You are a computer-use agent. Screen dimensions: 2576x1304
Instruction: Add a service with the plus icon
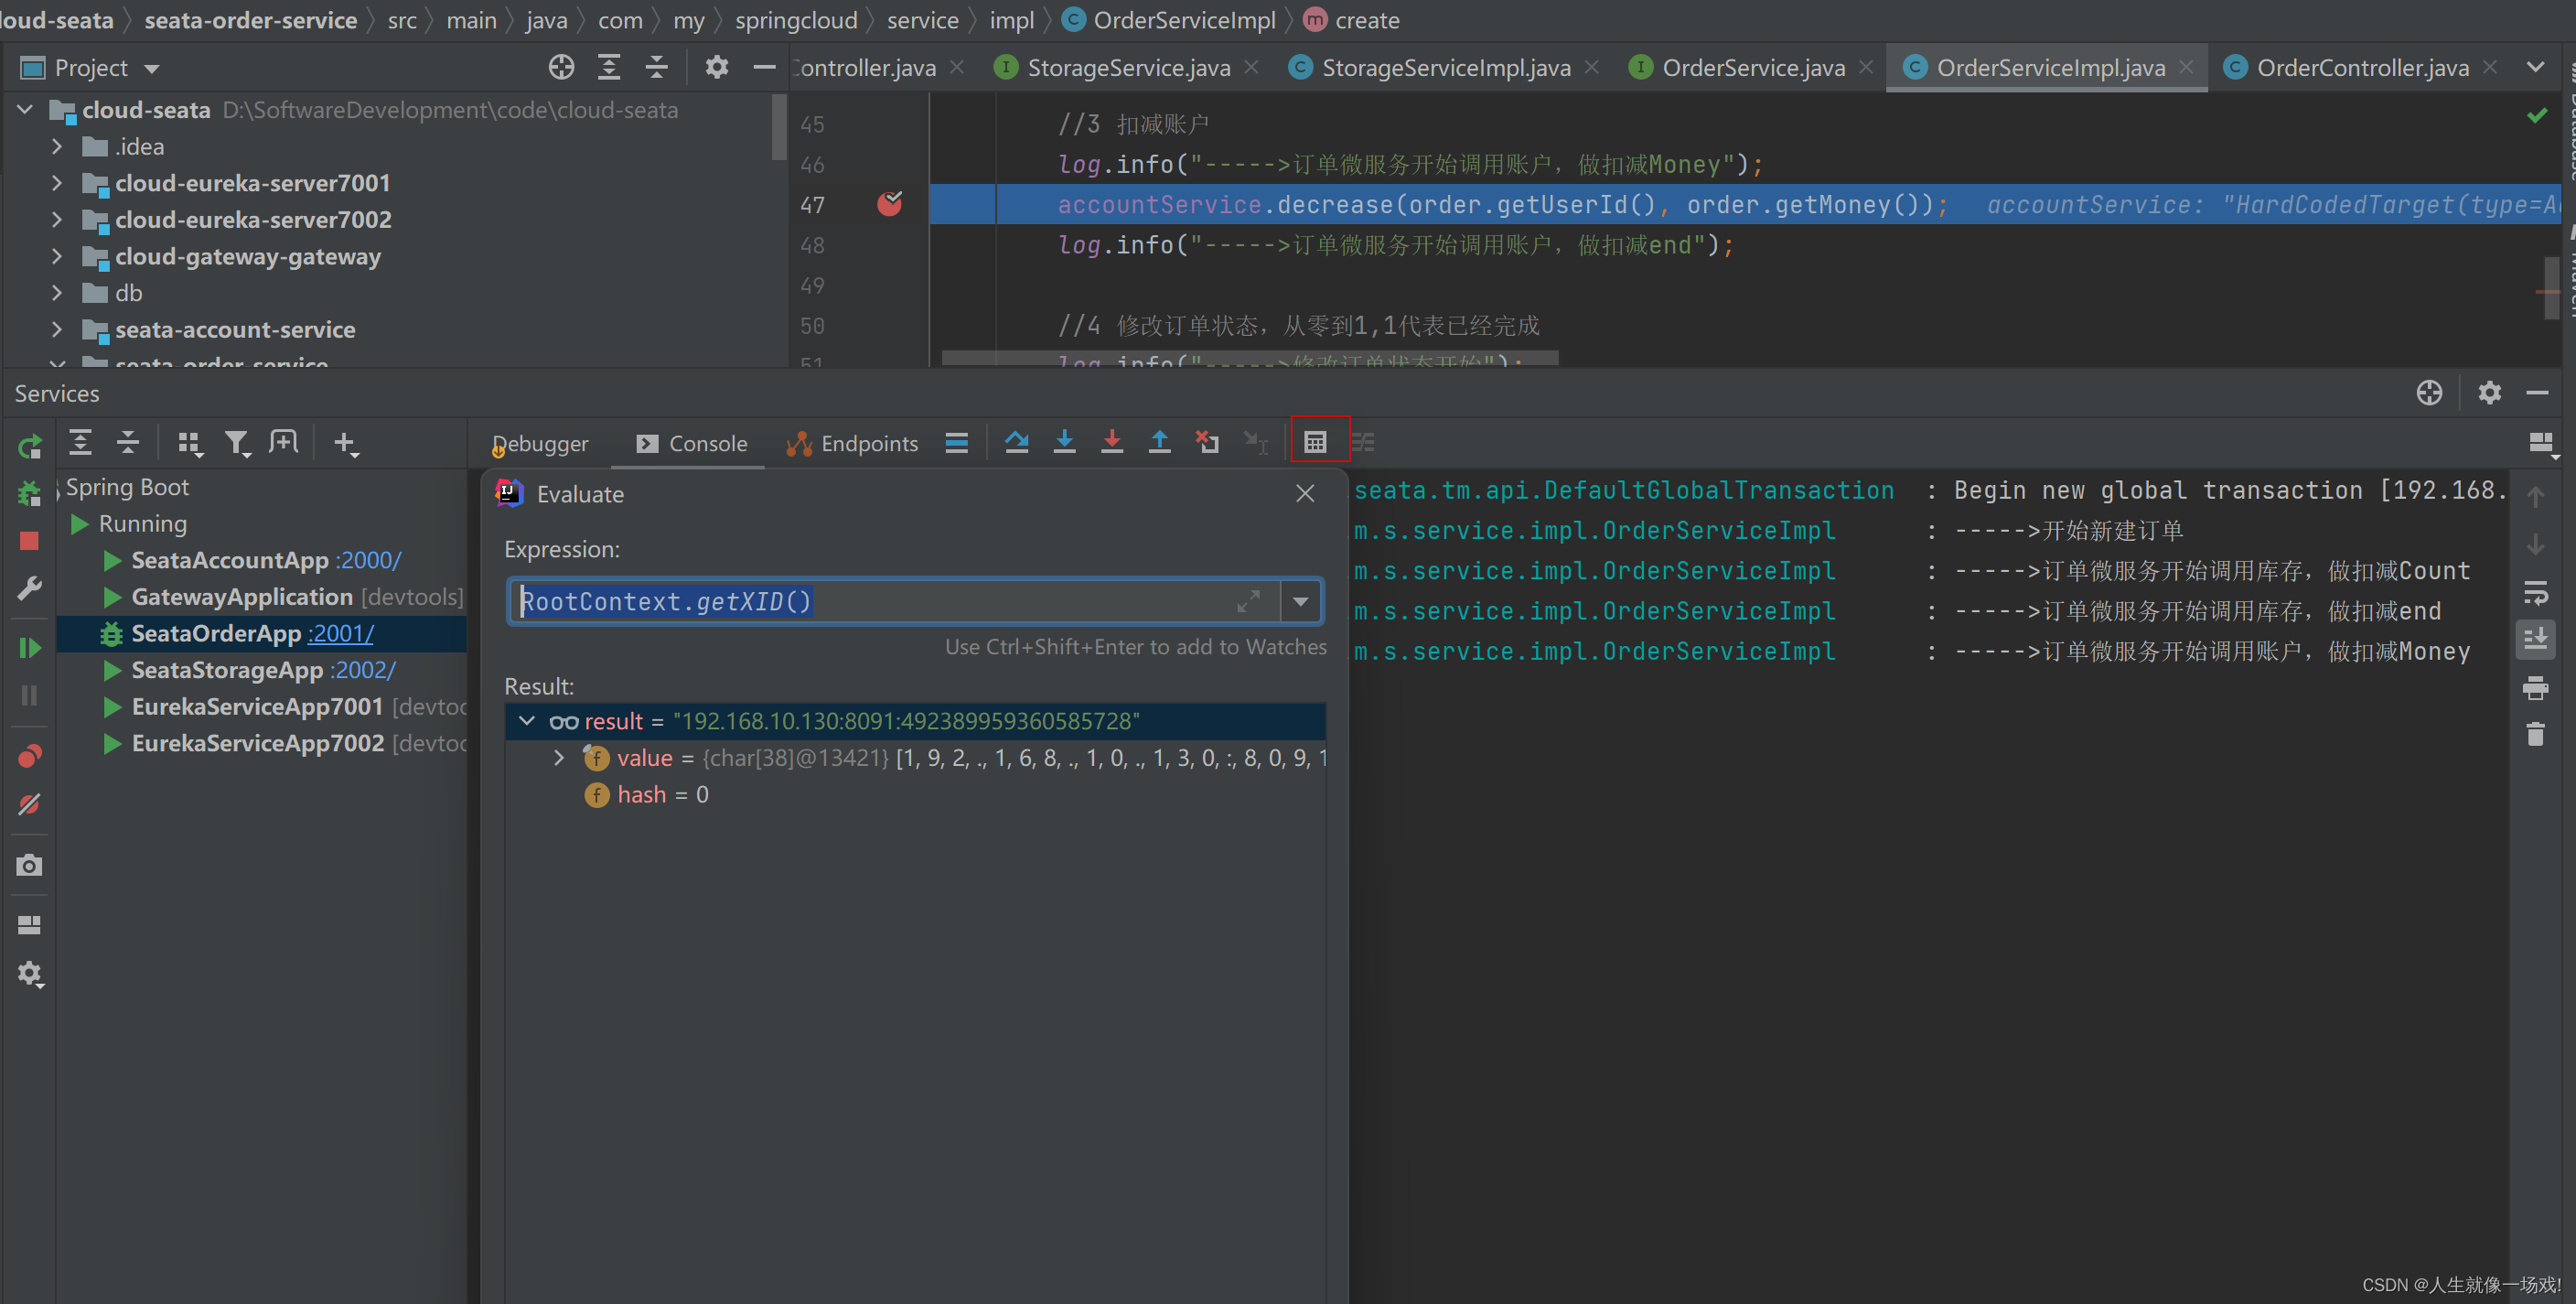pyautogui.click(x=345, y=443)
